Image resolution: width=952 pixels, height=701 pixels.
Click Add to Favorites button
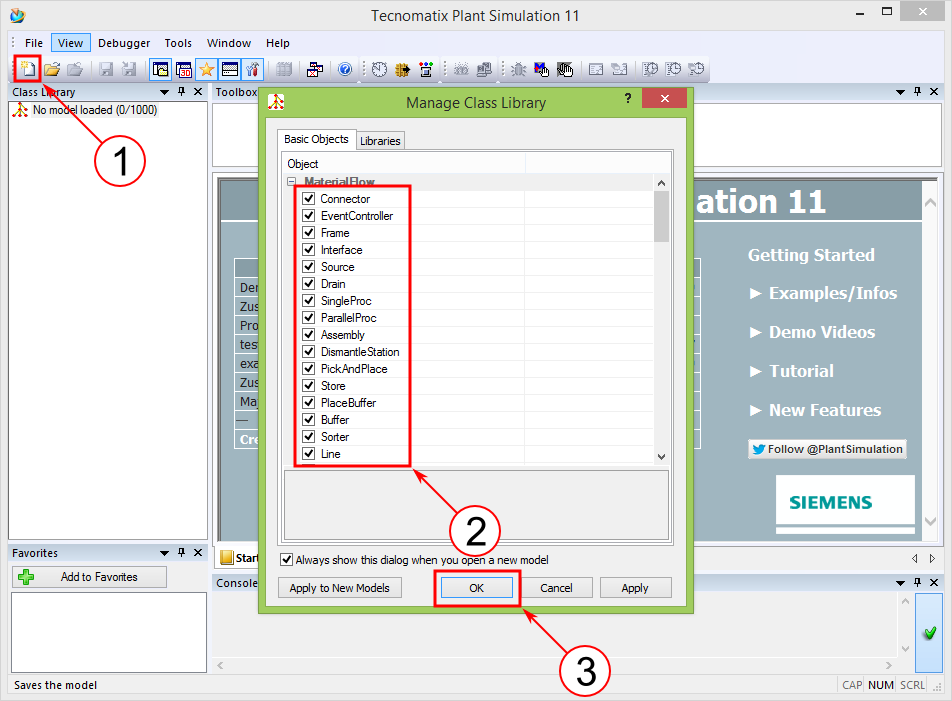pos(89,577)
